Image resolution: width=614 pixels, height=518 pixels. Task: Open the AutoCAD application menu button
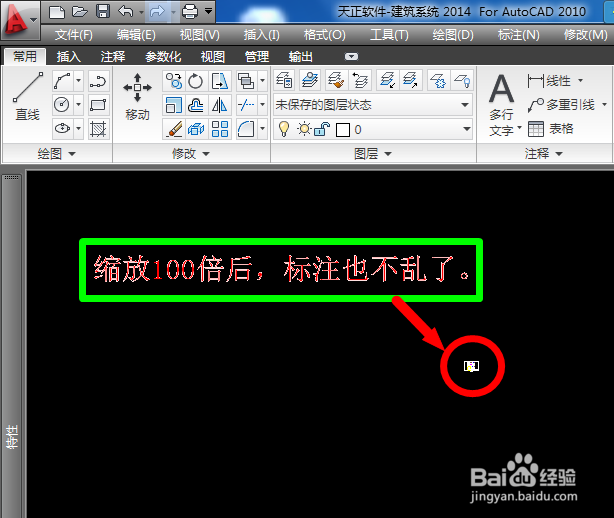[x=20, y=20]
